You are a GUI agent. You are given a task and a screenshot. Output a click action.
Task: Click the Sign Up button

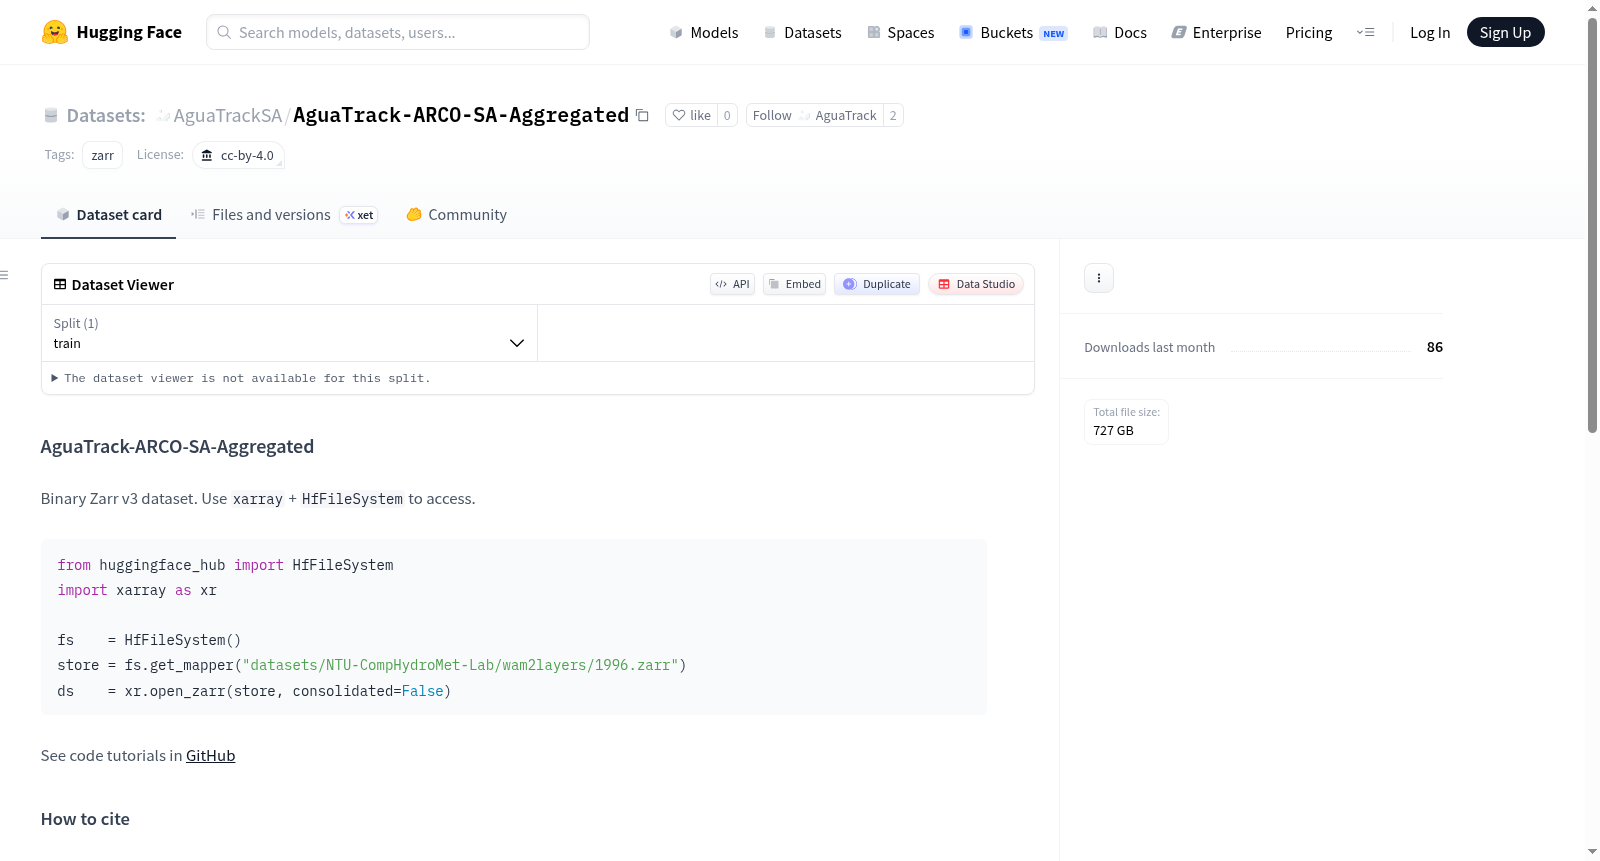coord(1505,33)
